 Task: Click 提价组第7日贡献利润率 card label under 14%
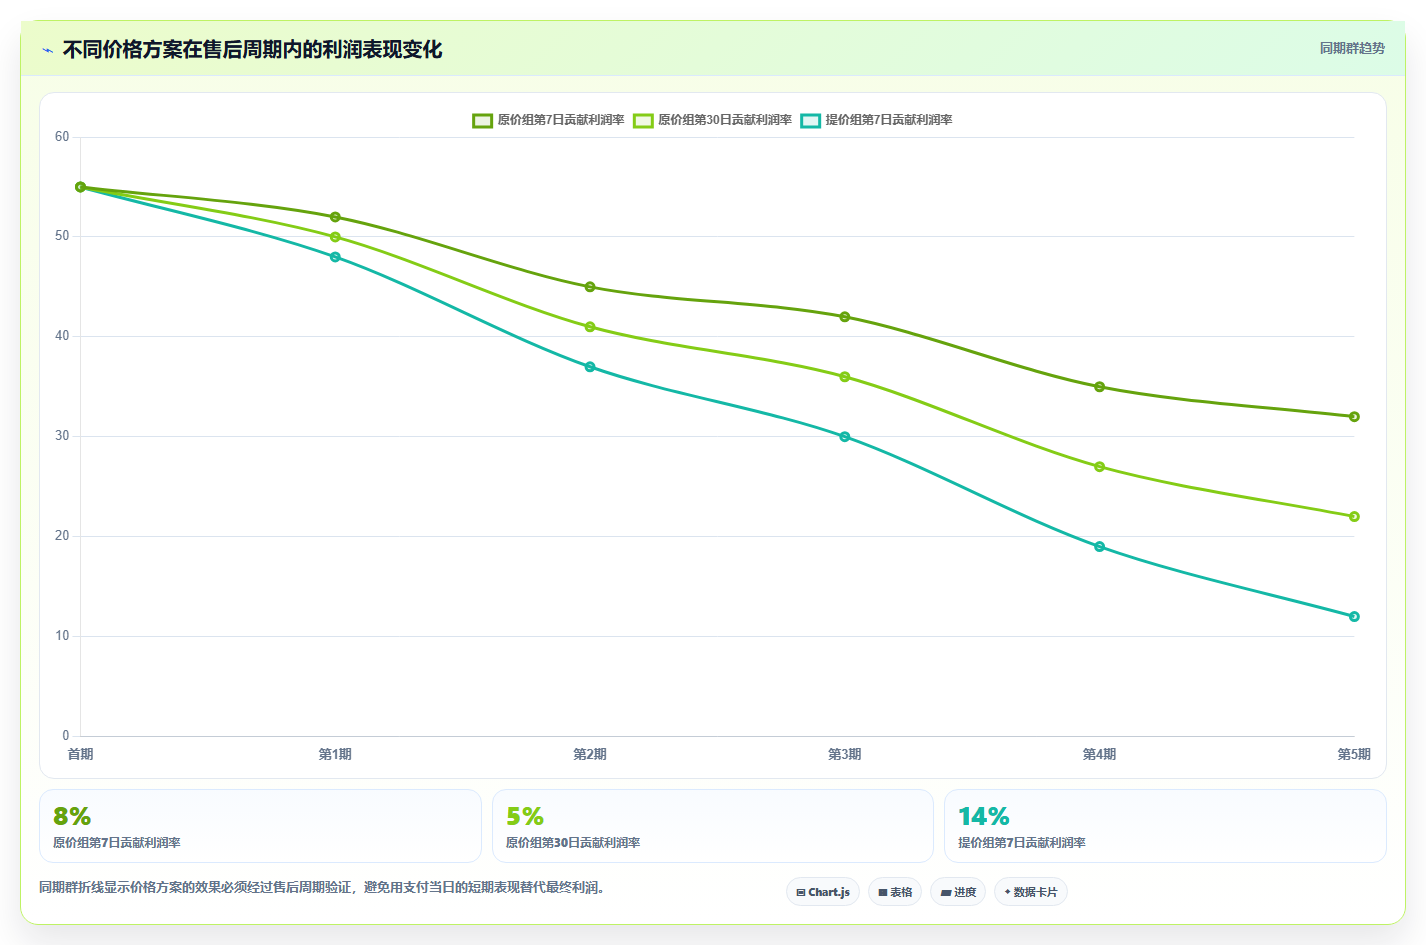tap(1022, 843)
